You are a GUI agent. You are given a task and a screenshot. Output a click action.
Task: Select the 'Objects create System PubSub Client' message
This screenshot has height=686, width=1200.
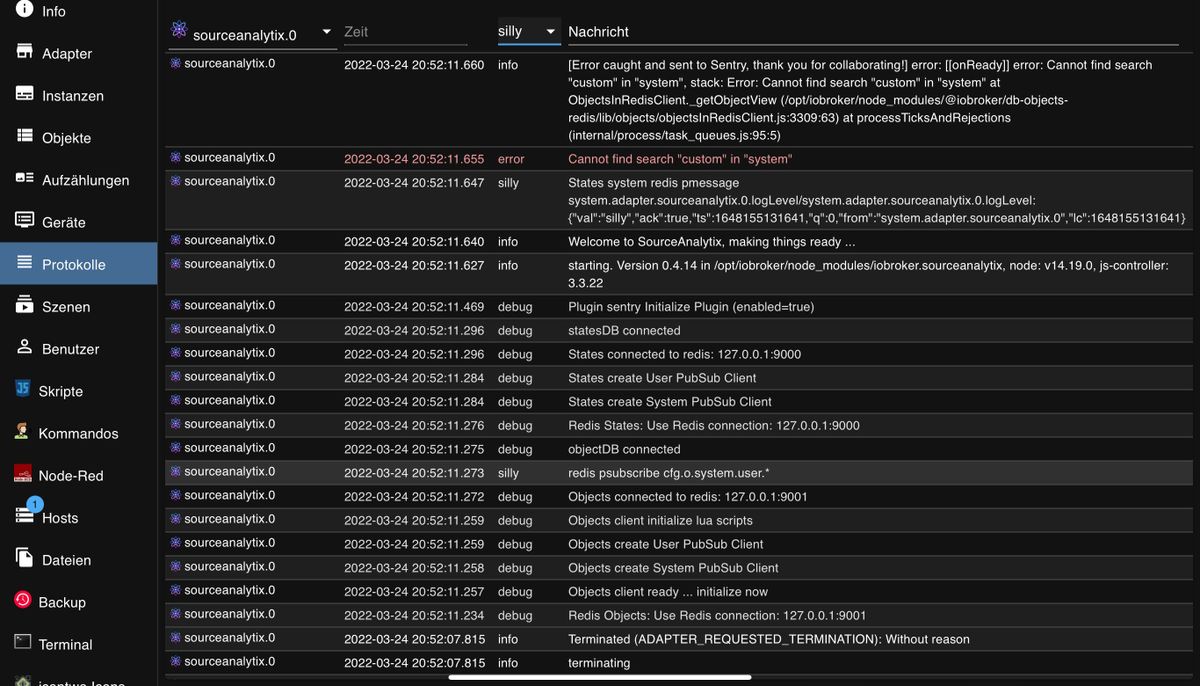click(x=673, y=568)
